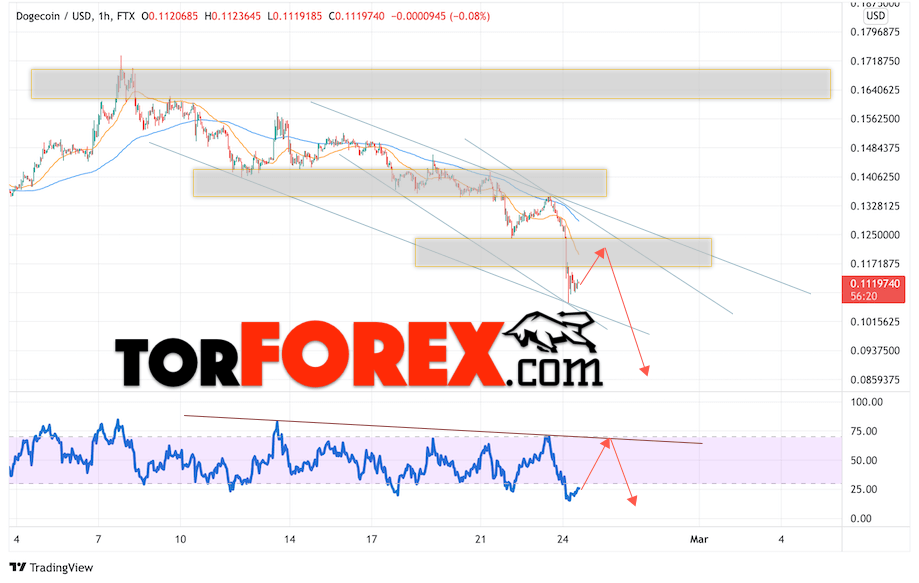The image size is (919, 583).
Task: Click the upward red arrow tip in grey zone
Action: point(601,252)
